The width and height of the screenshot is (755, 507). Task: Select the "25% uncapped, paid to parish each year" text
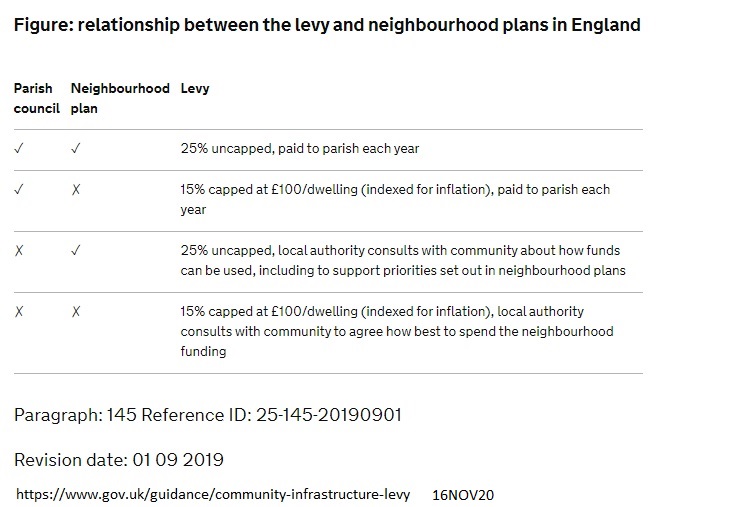click(x=300, y=149)
